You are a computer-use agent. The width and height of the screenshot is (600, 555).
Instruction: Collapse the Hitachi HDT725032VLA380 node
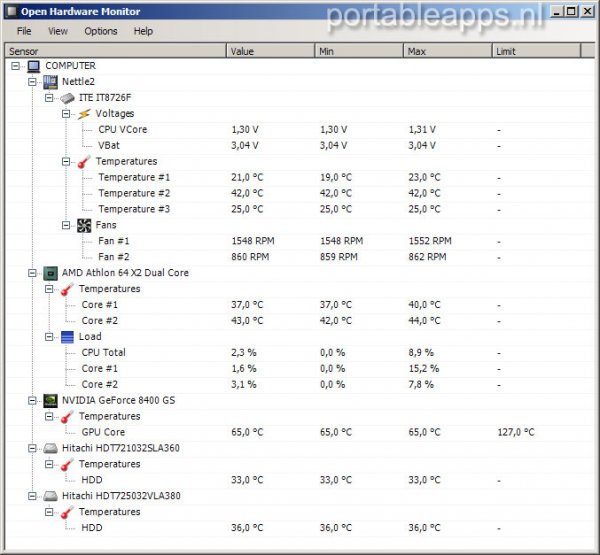(x=32, y=496)
